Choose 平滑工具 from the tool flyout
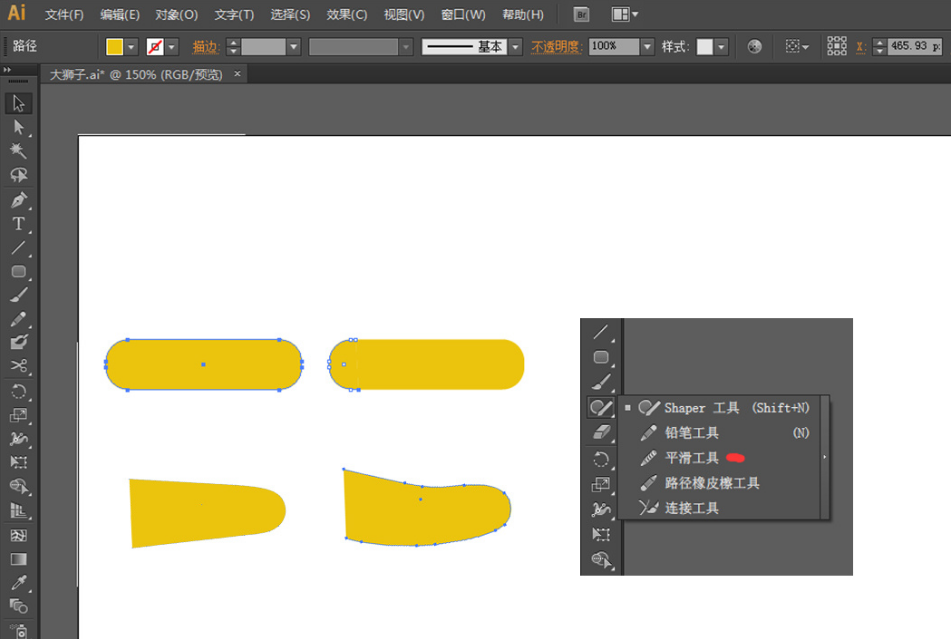The width and height of the screenshot is (951, 639). (692, 458)
